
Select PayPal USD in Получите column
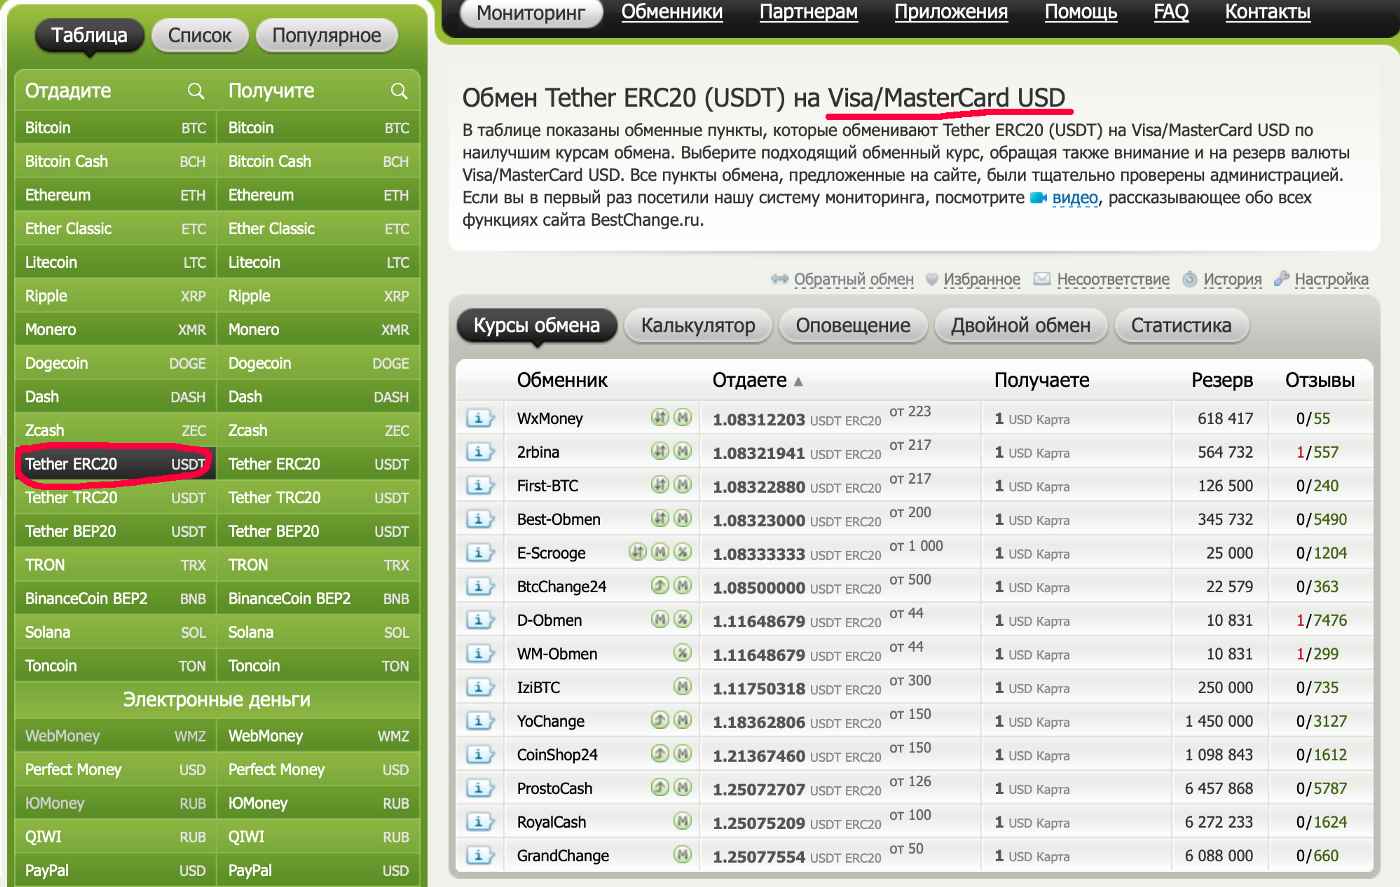click(318, 870)
